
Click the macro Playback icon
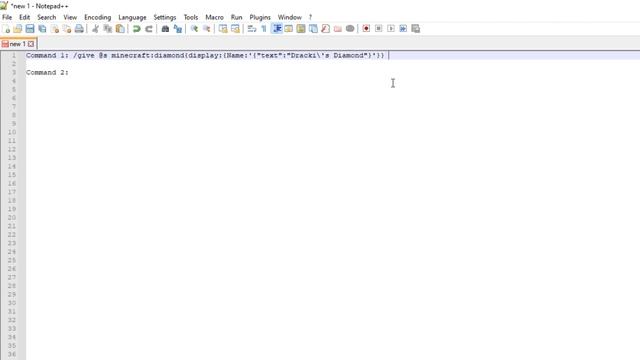click(391, 29)
